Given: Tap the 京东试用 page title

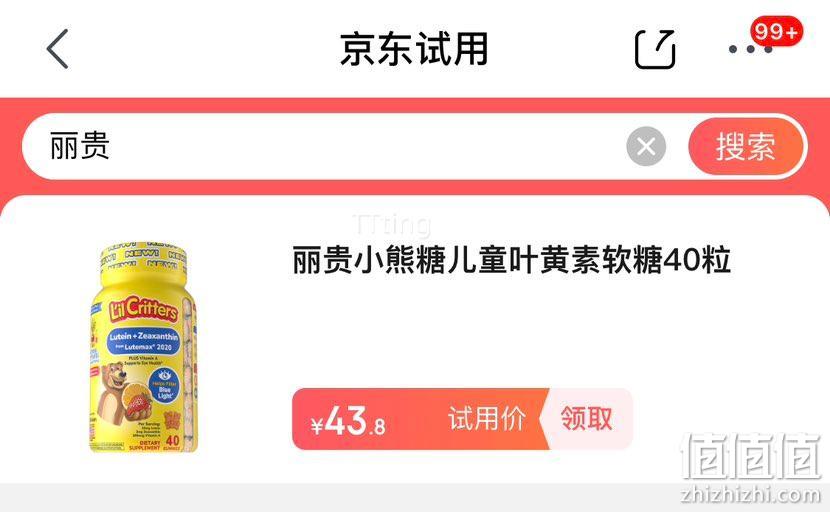Looking at the screenshot, I should (414, 49).
